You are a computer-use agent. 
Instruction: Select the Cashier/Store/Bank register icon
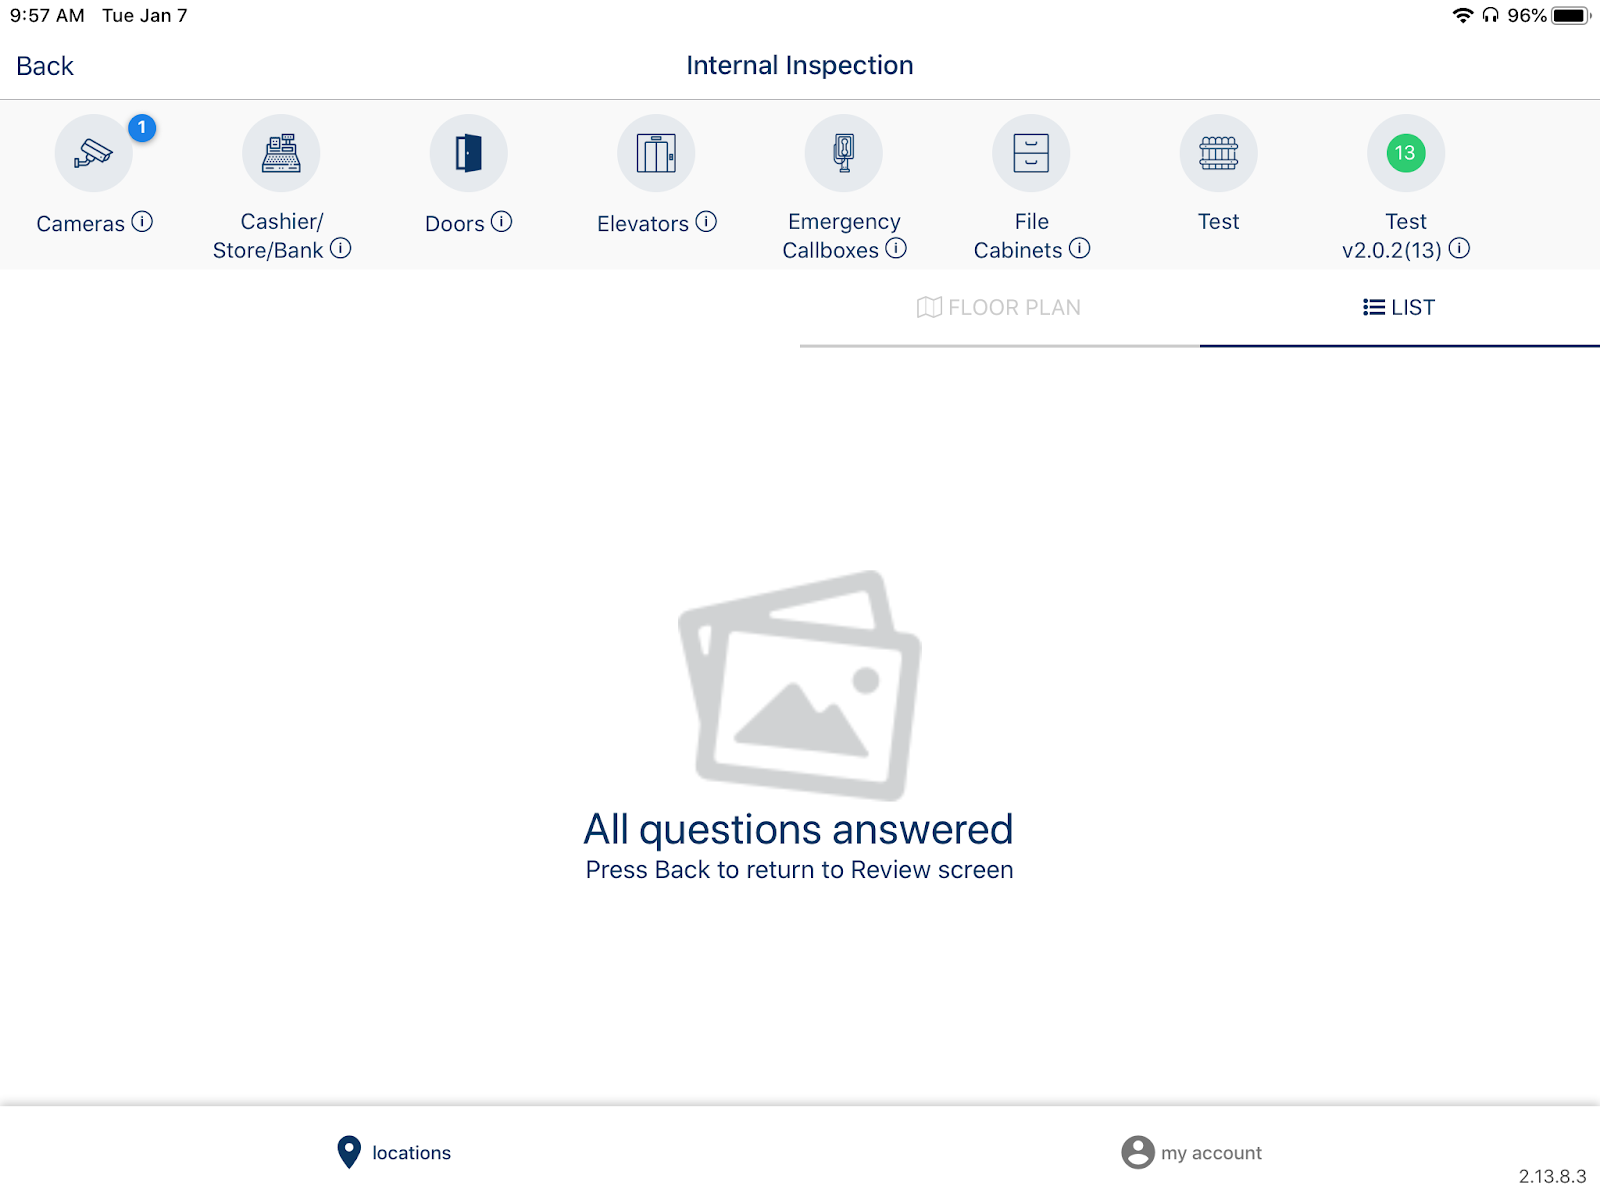click(281, 153)
